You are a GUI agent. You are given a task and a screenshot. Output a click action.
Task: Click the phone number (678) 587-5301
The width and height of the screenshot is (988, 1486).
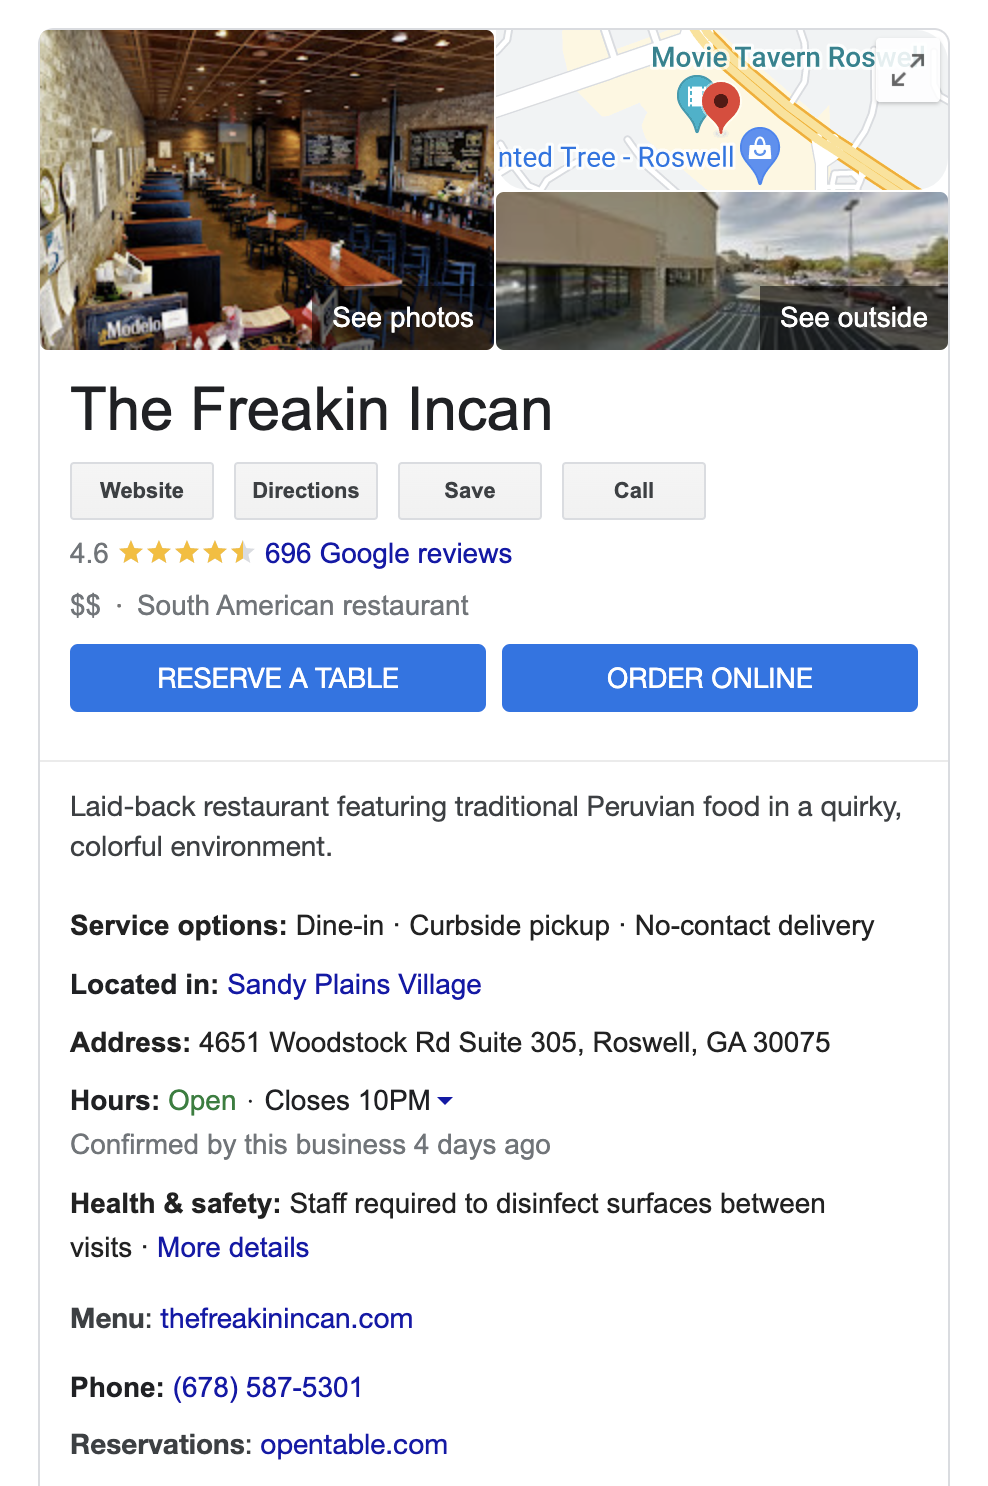267,1387
